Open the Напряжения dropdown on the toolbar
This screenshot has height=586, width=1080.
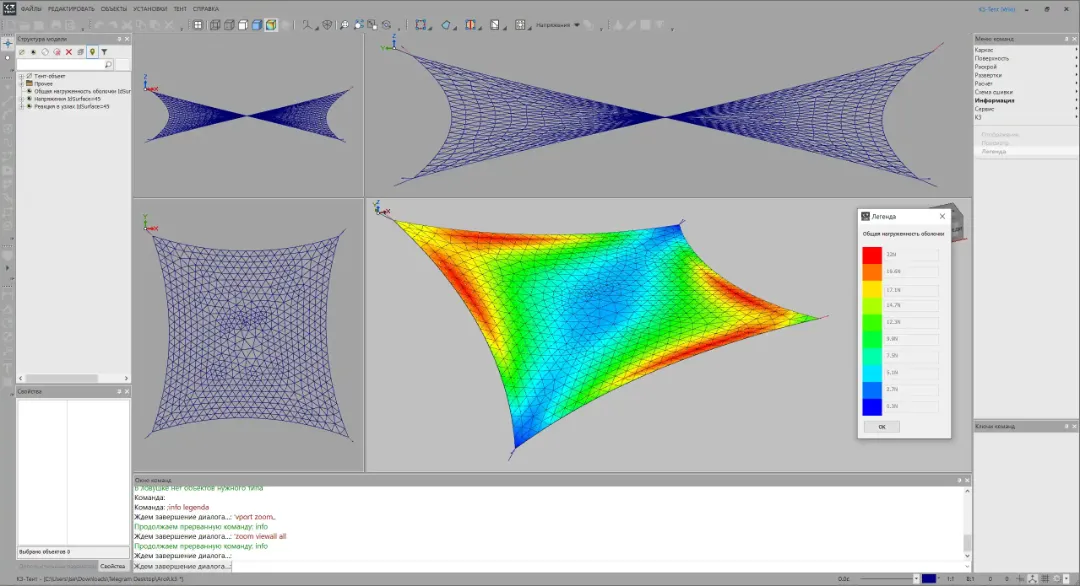click(x=578, y=25)
